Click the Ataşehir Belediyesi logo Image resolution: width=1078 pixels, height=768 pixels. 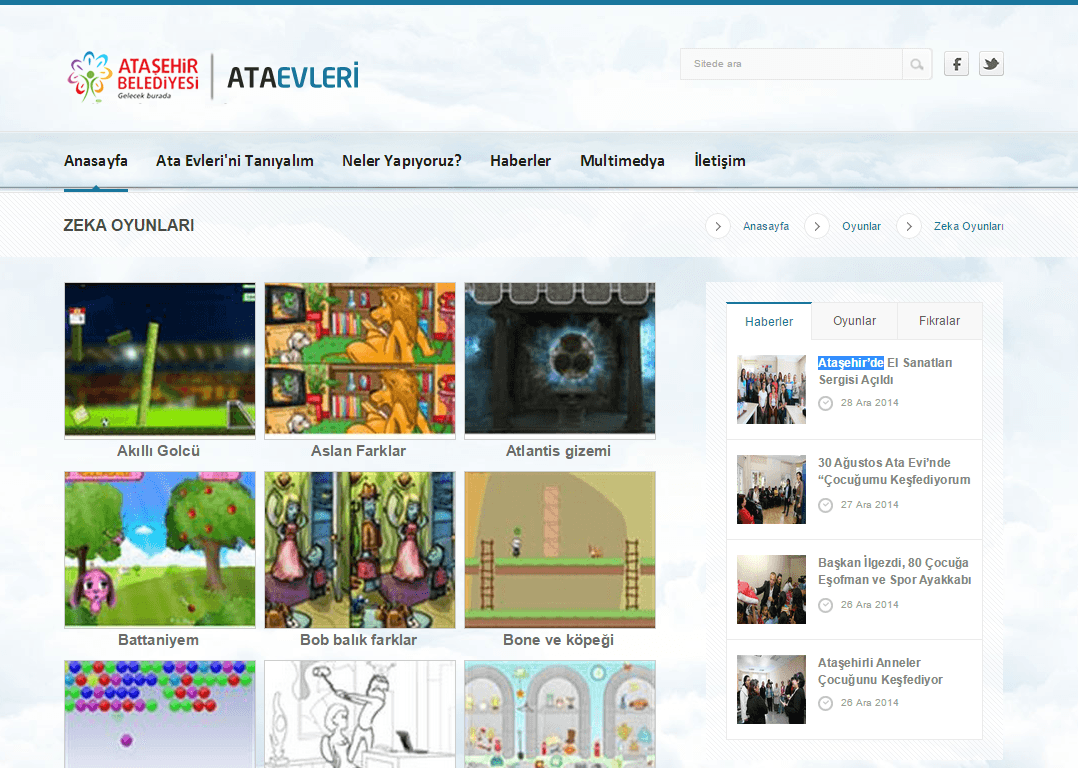(x=133, y=76)
